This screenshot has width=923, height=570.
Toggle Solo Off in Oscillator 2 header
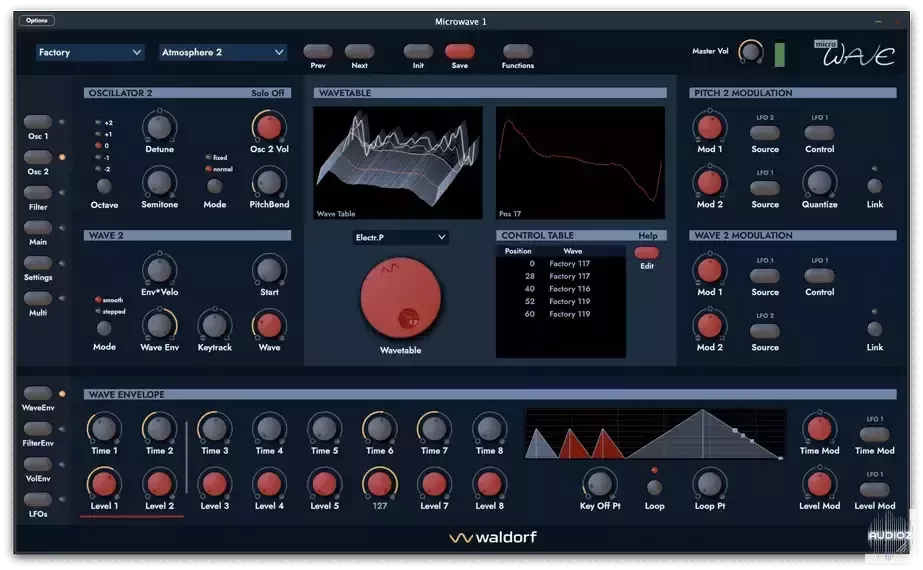click(x=267, y=93)
